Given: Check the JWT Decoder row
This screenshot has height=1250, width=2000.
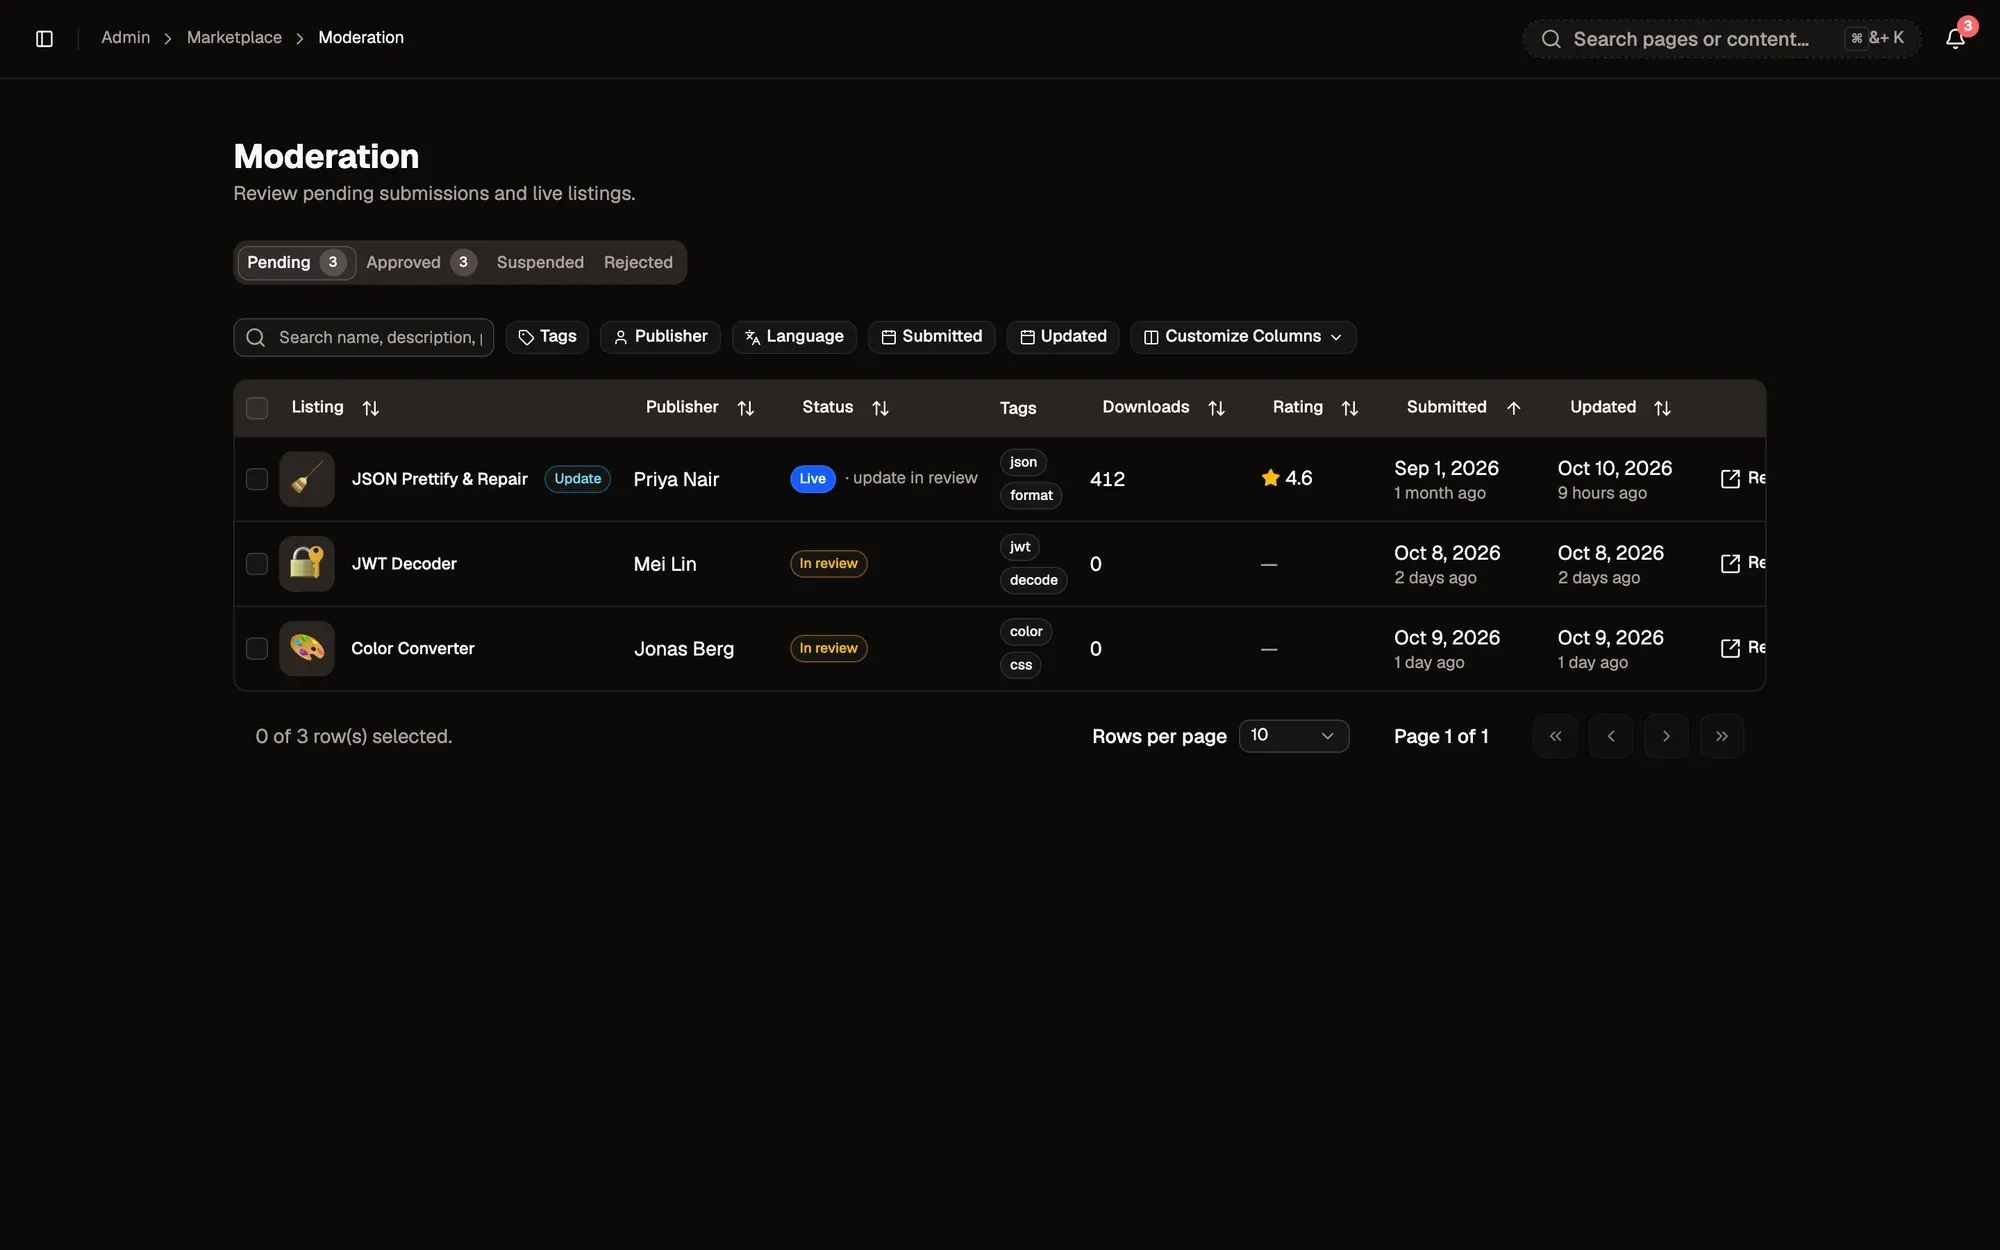Looking at the screenshot, I should (x=257, y=564).
